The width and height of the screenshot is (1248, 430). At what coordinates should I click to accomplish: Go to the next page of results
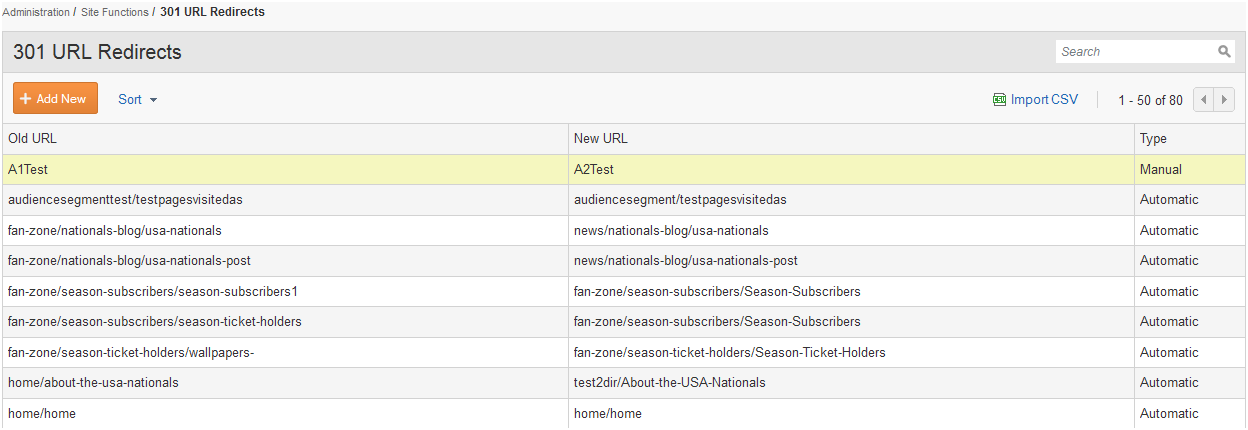click(1225, 100)
